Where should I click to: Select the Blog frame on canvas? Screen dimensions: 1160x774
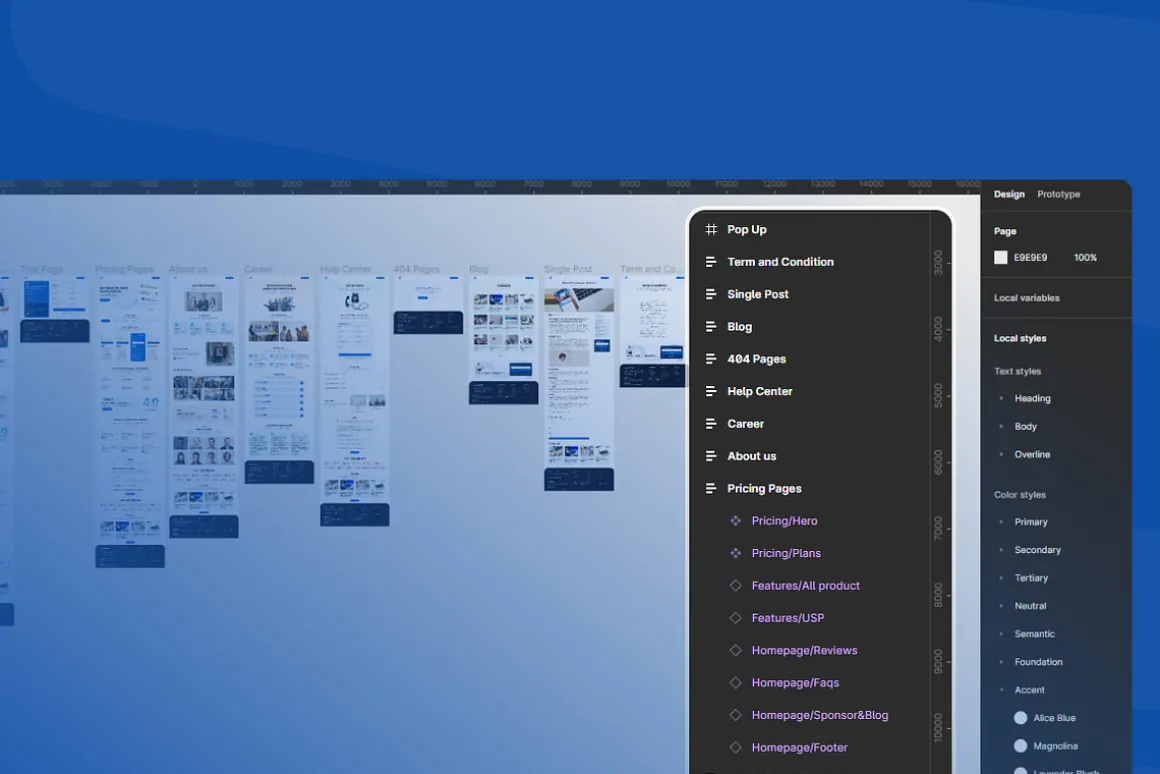pyautogui.click(x=503, y=340)
